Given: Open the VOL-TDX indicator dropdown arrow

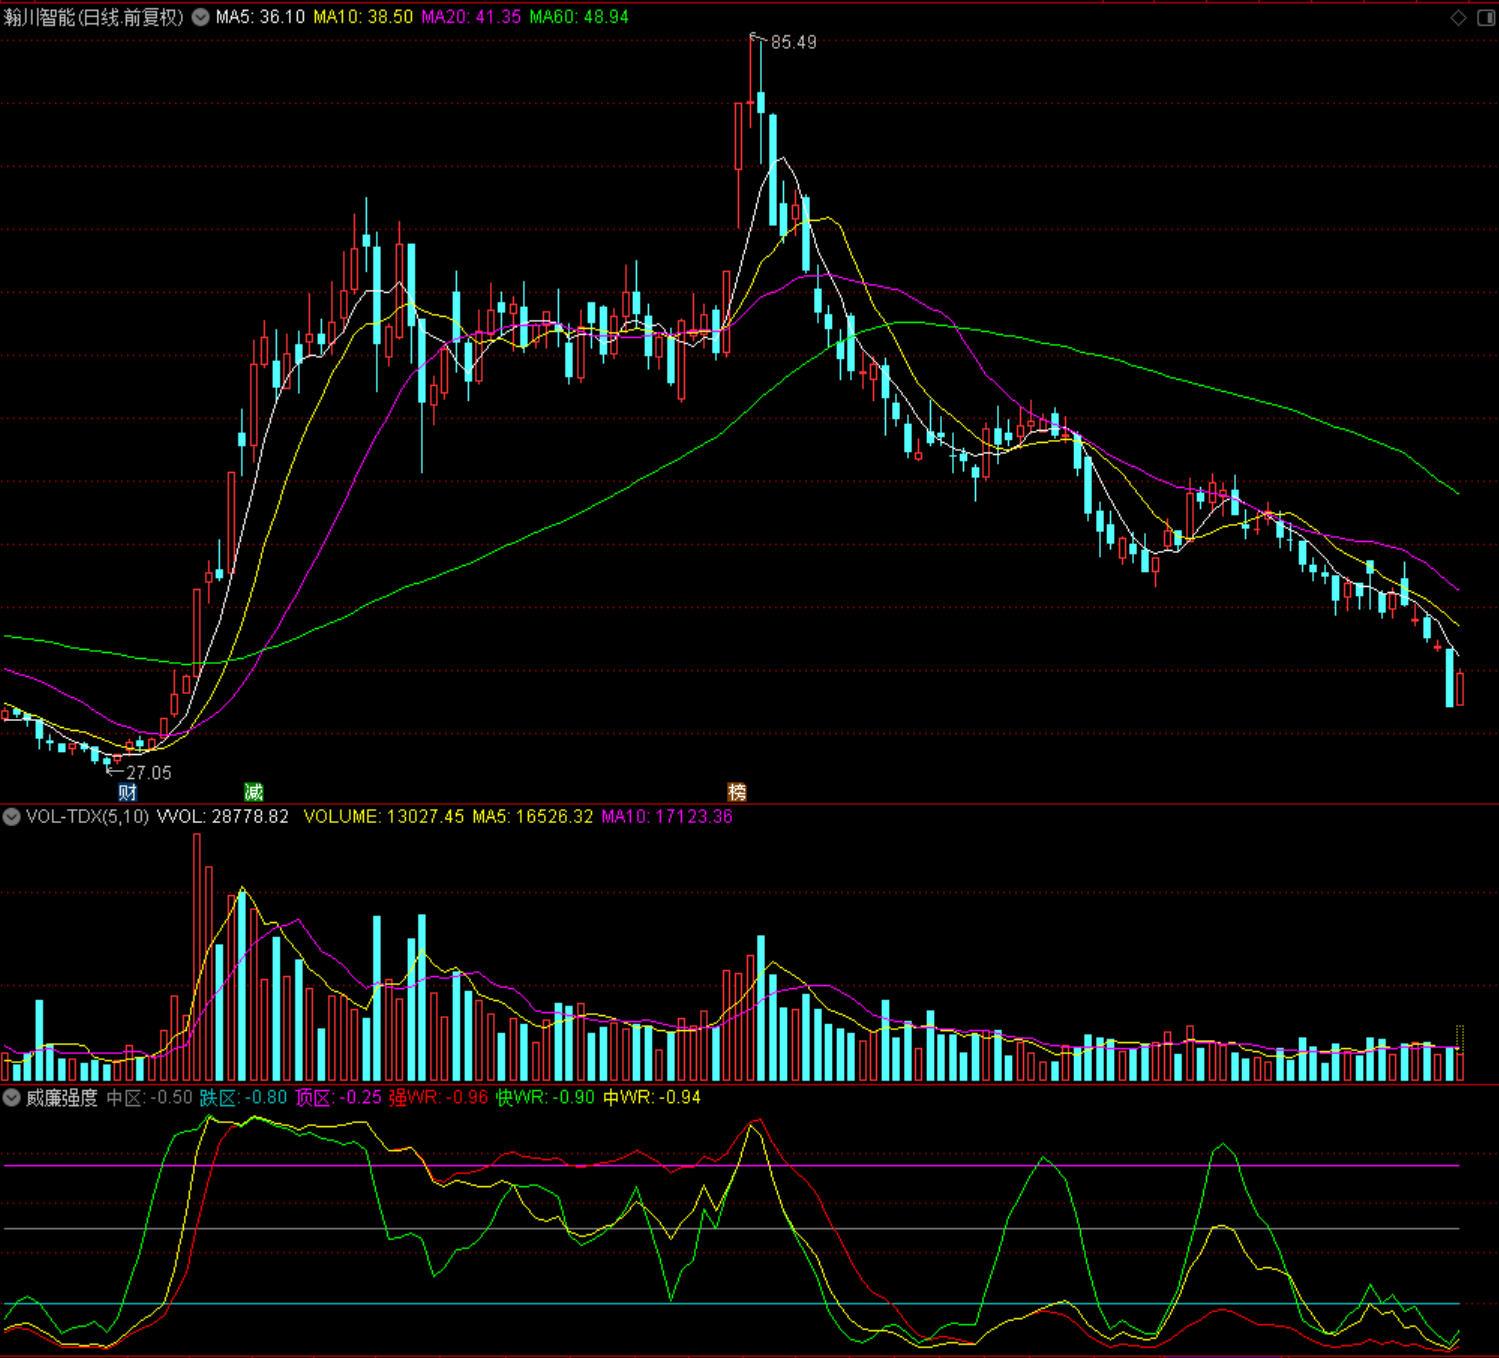Looking at the screenshot, I should [x=11, y=817].
